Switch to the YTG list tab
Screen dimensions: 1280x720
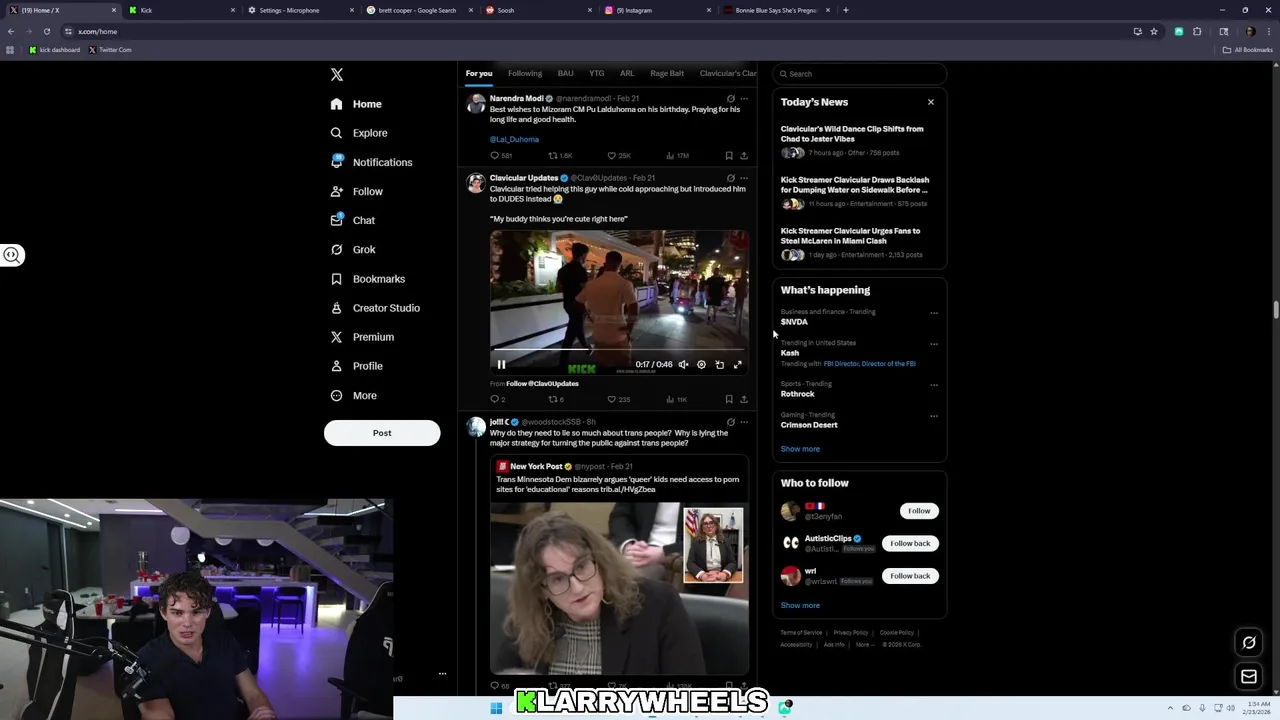597,73
